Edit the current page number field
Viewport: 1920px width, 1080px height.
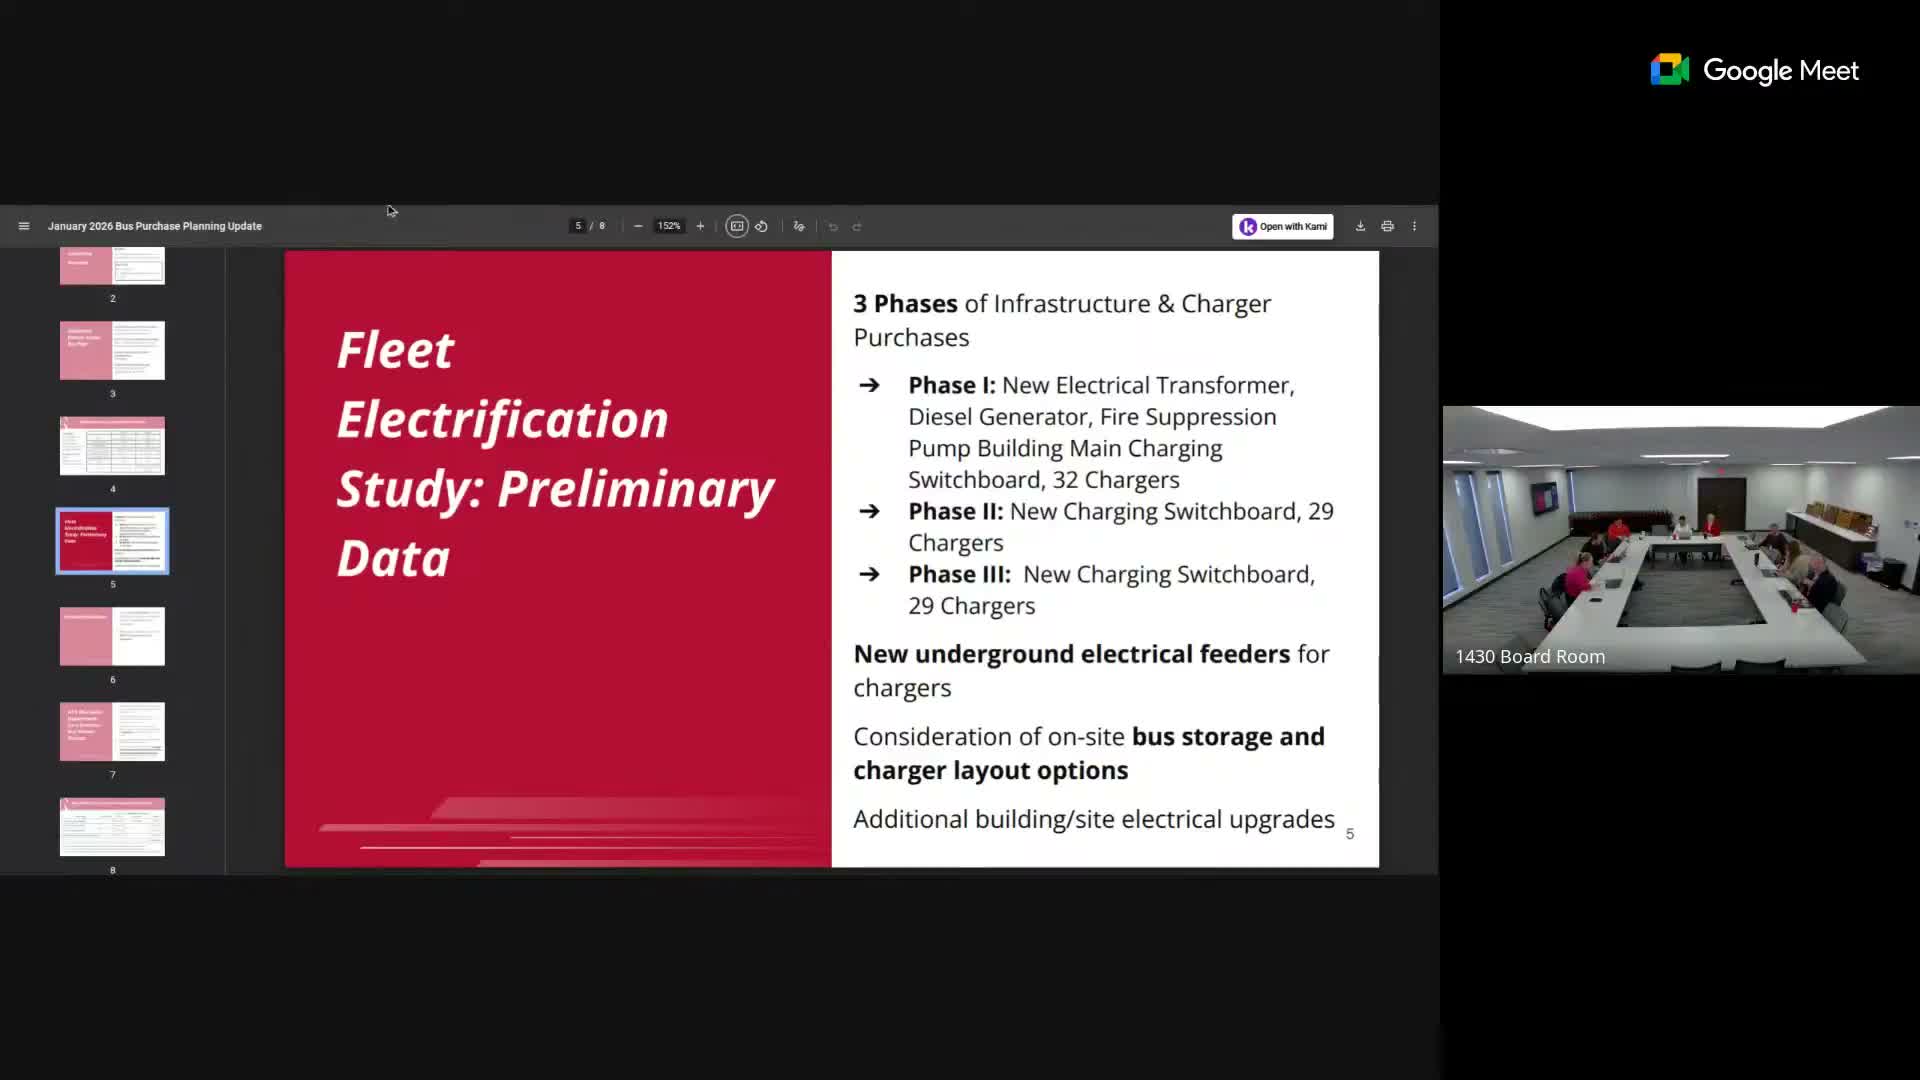click(x=578, y=226)
